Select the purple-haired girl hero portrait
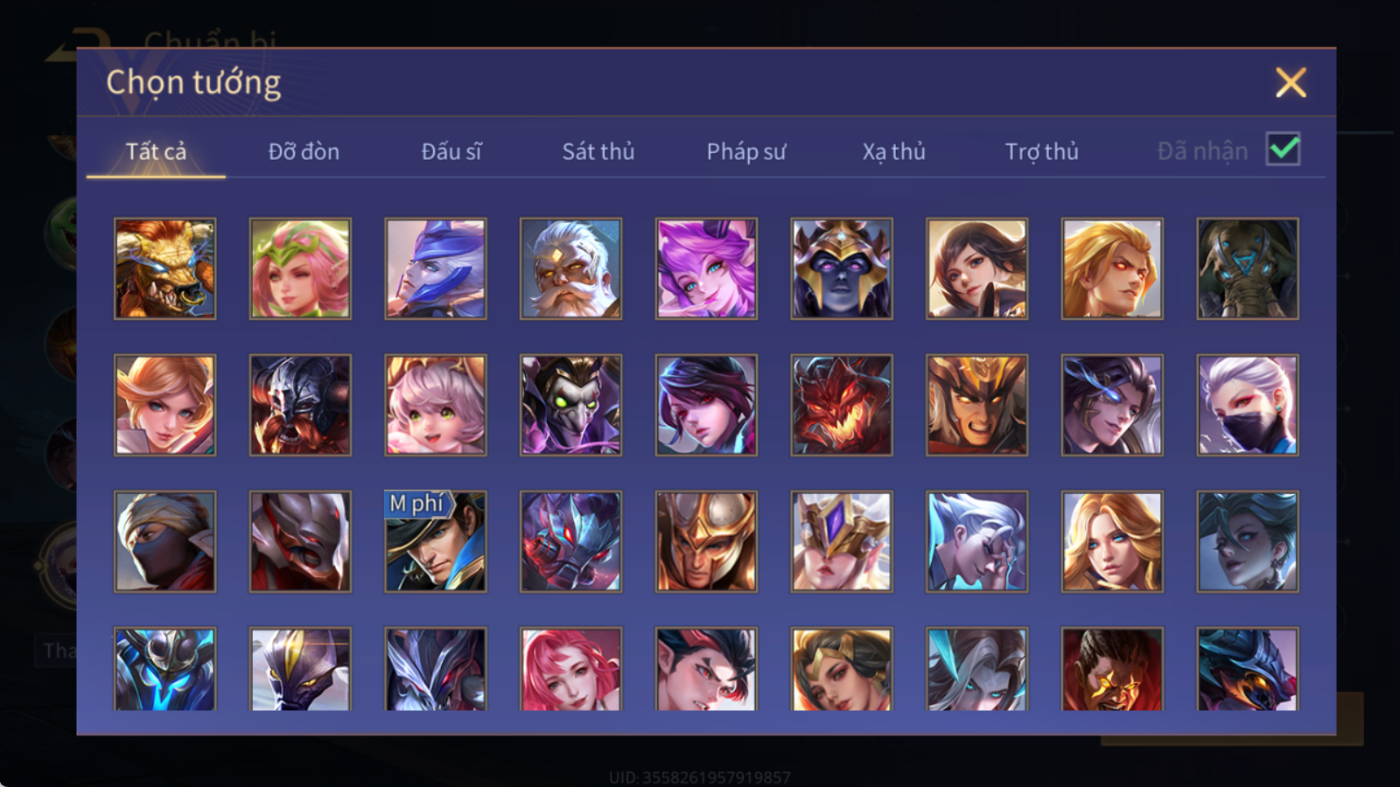This screenshot has height=787, width=1400. point(706,269)
